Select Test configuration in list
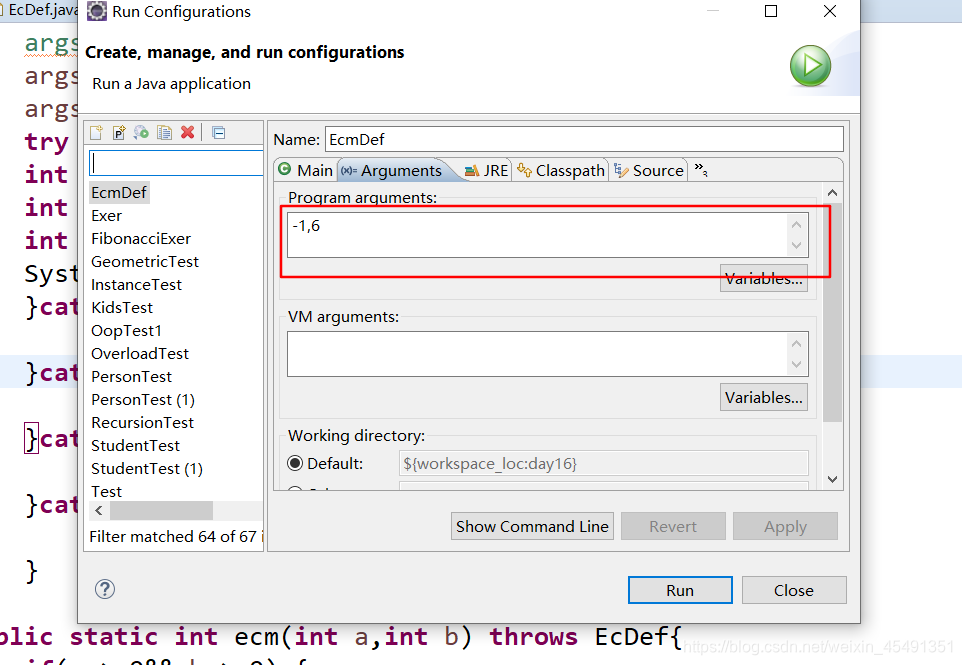 click(107, 491)
